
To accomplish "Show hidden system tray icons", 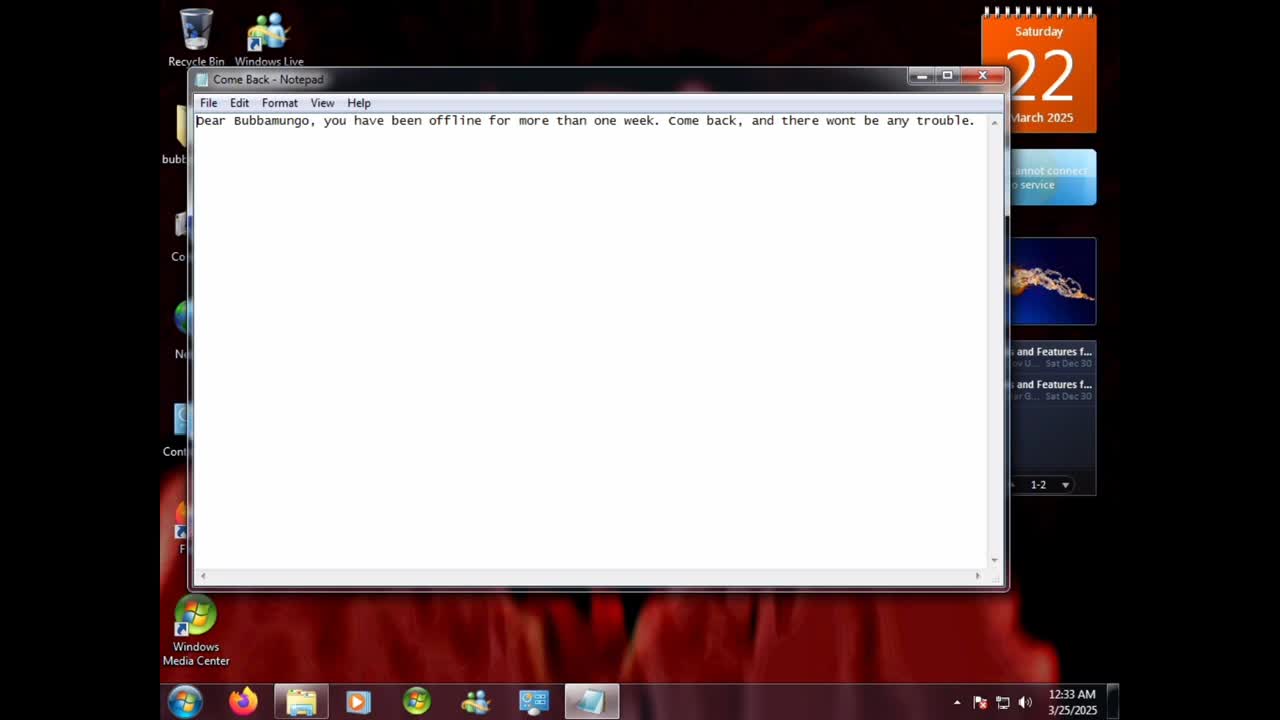I will tap(957, 702).
